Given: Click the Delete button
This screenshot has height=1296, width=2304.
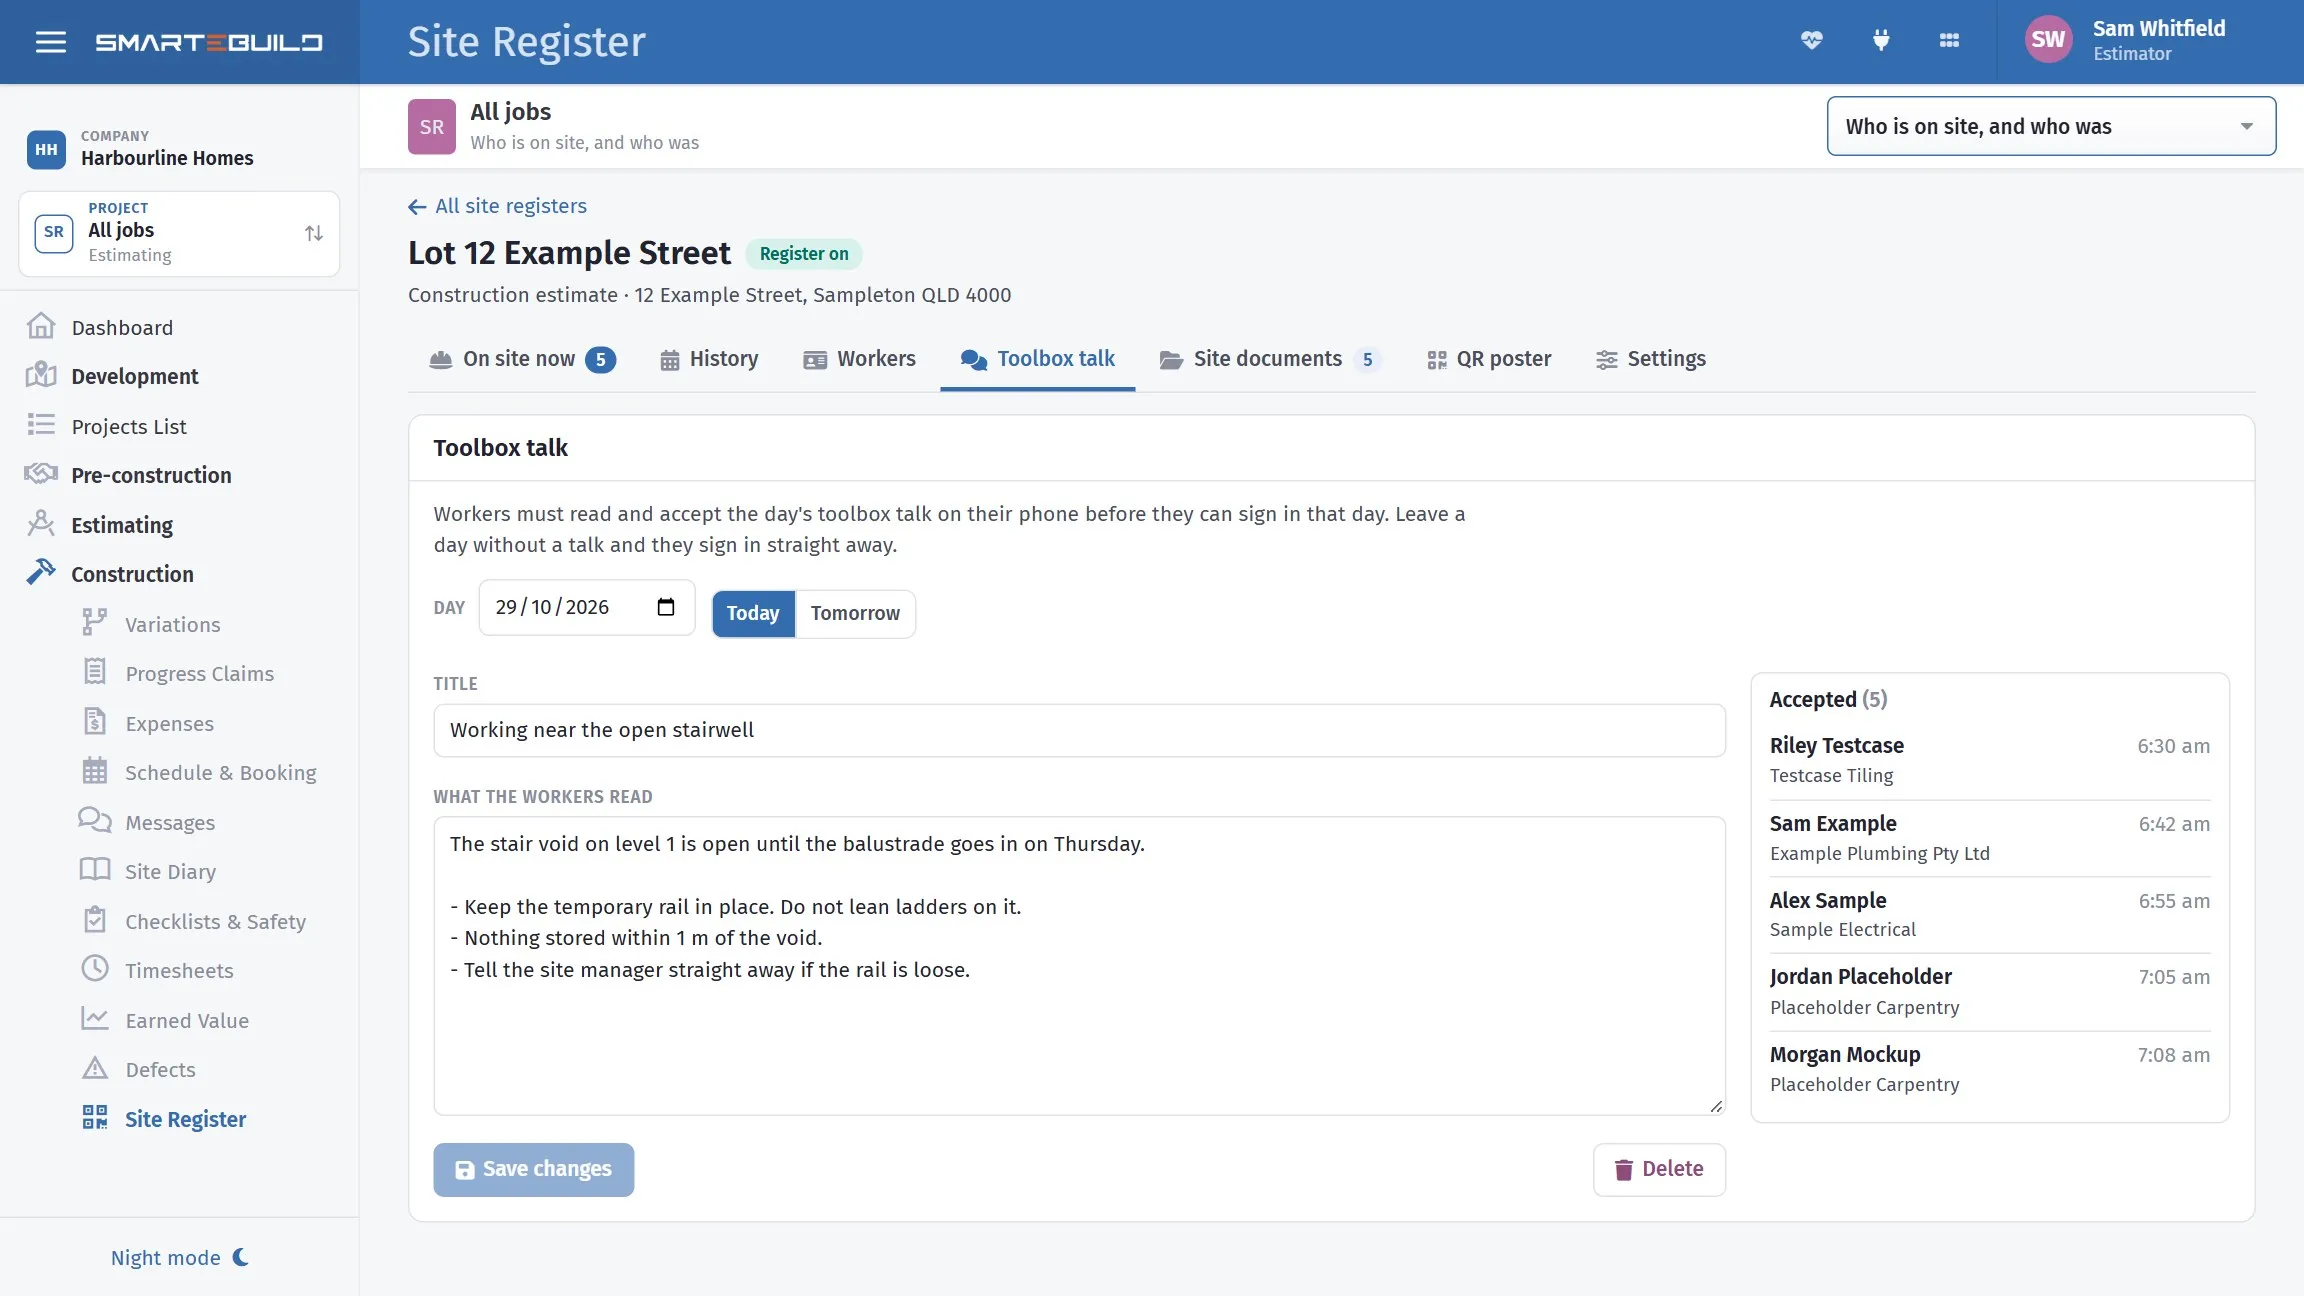Looking at the screenshot, I should (x=1659, y=1169).
